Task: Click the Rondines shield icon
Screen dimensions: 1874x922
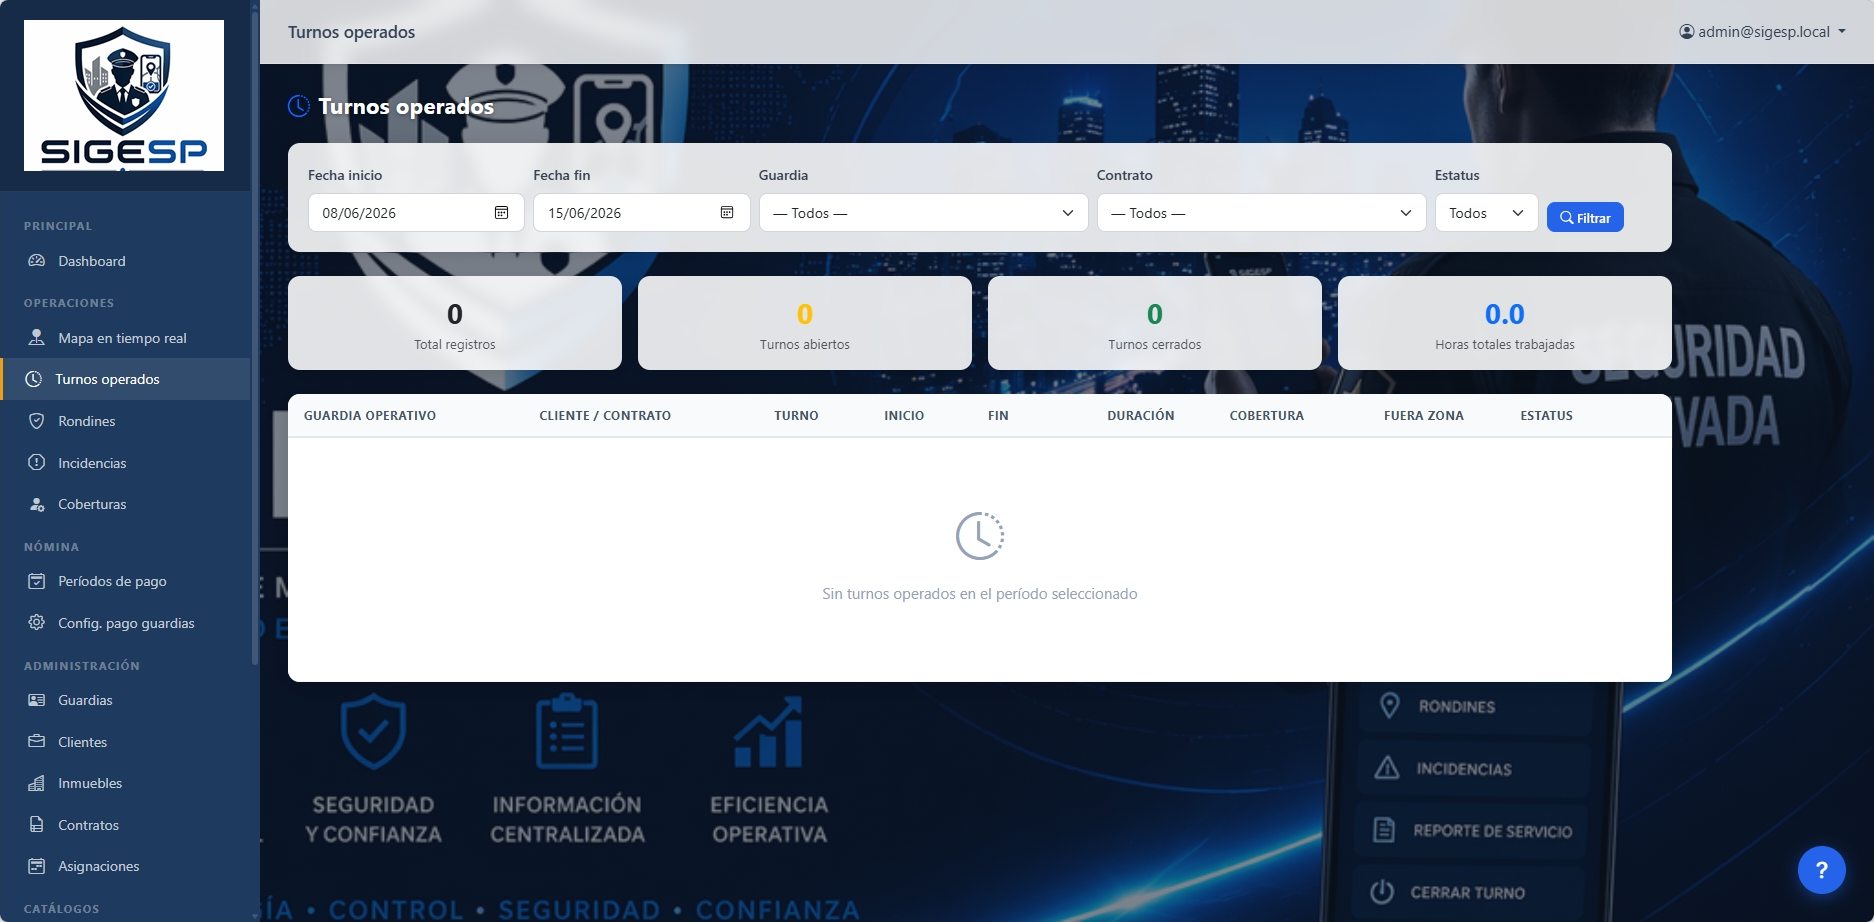Action: pos(37,421)
